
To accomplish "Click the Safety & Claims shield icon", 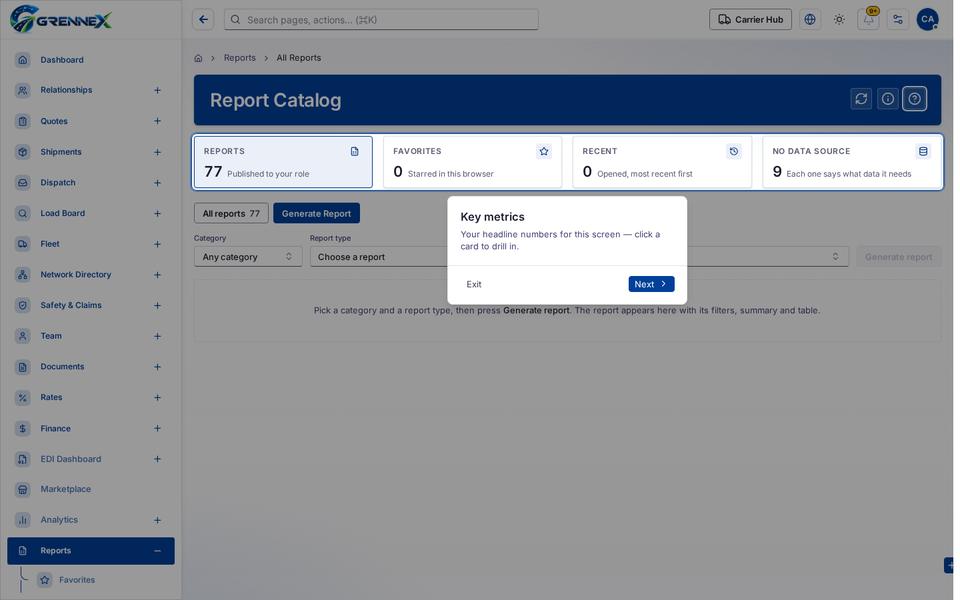I will coord(23,305).
